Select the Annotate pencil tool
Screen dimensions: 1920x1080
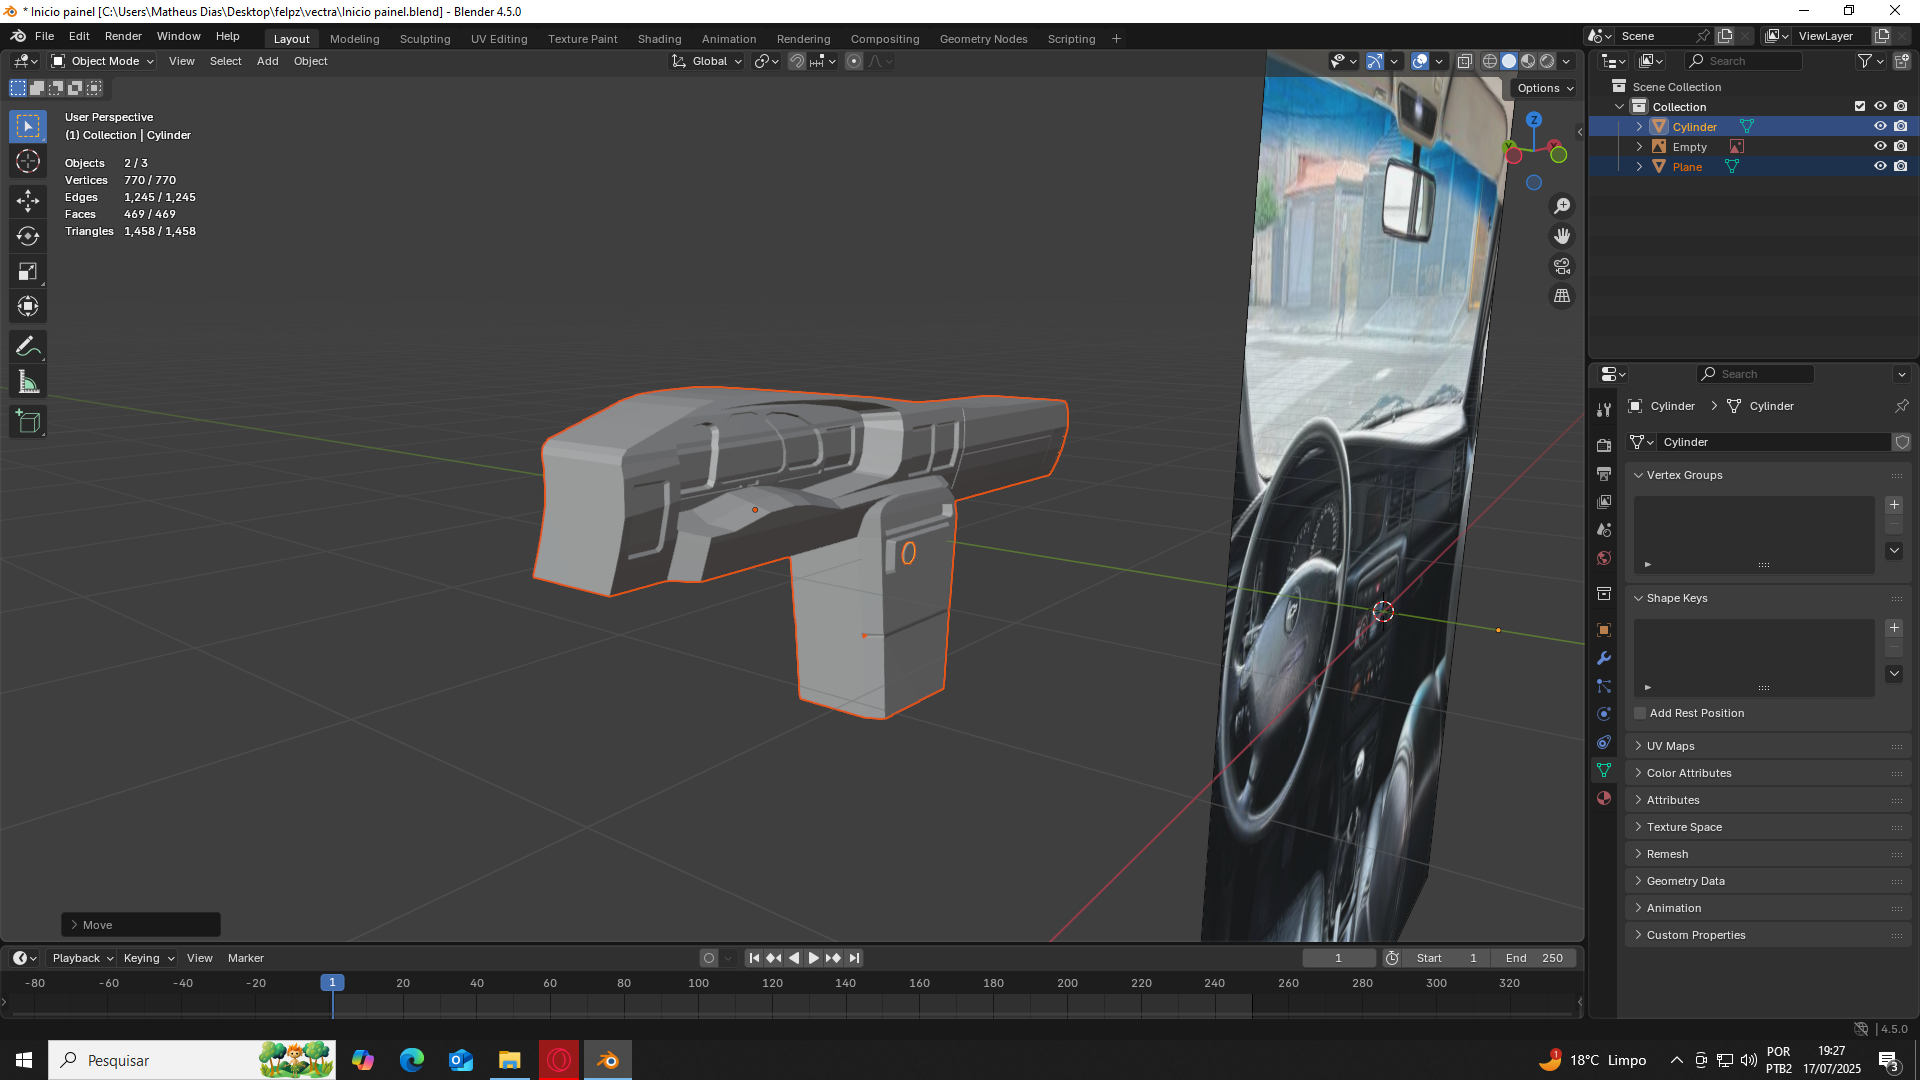(28, 346)
